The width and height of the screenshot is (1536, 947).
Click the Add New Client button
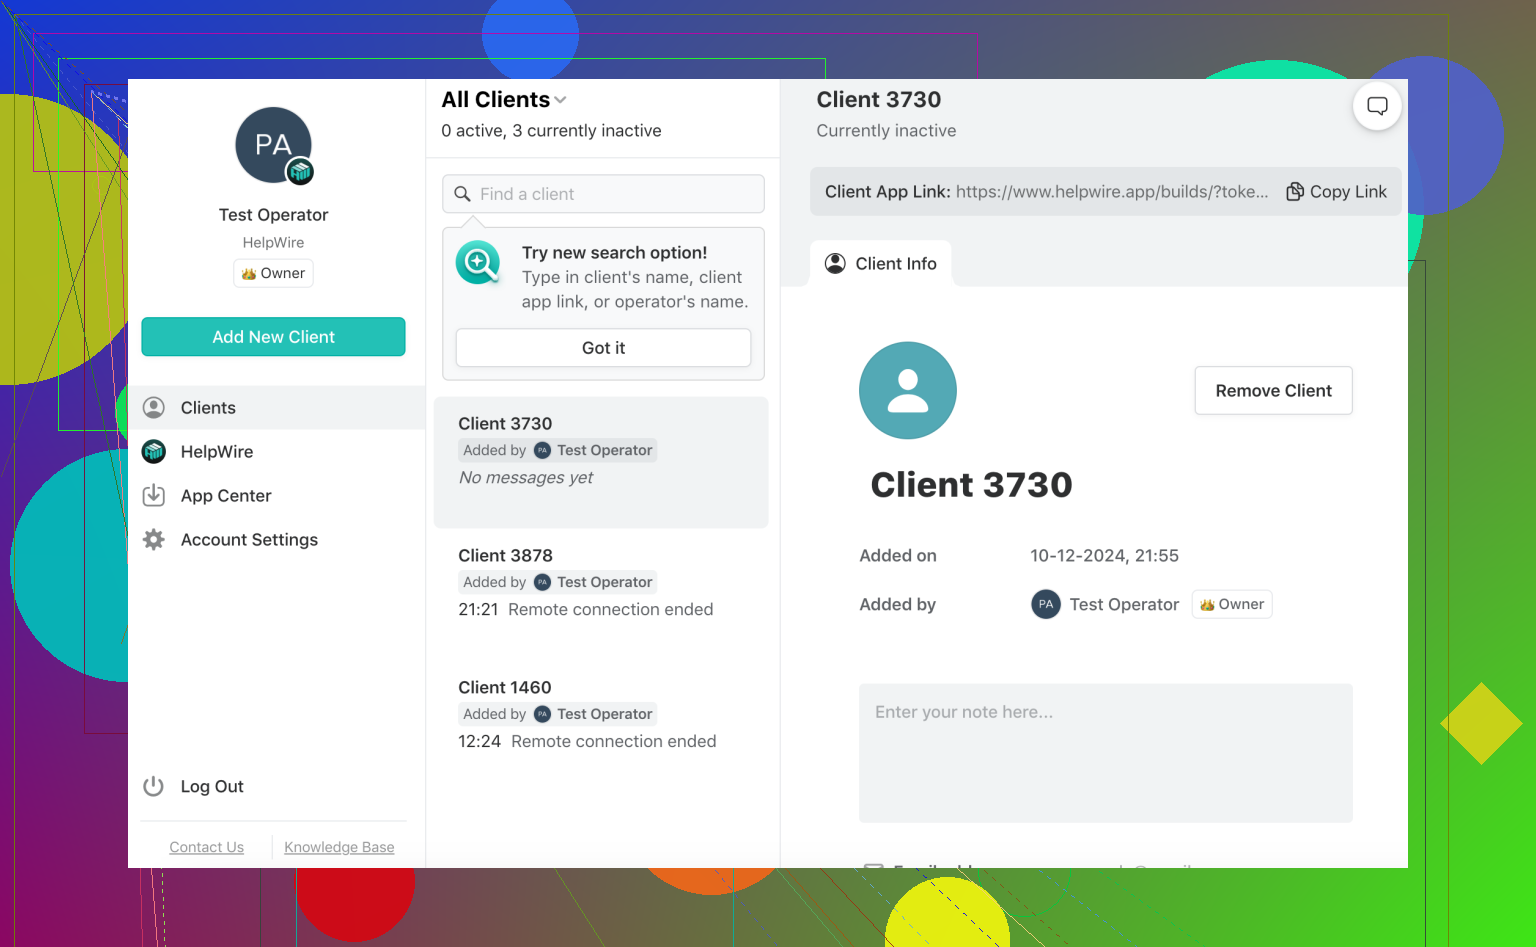[273, 337]
